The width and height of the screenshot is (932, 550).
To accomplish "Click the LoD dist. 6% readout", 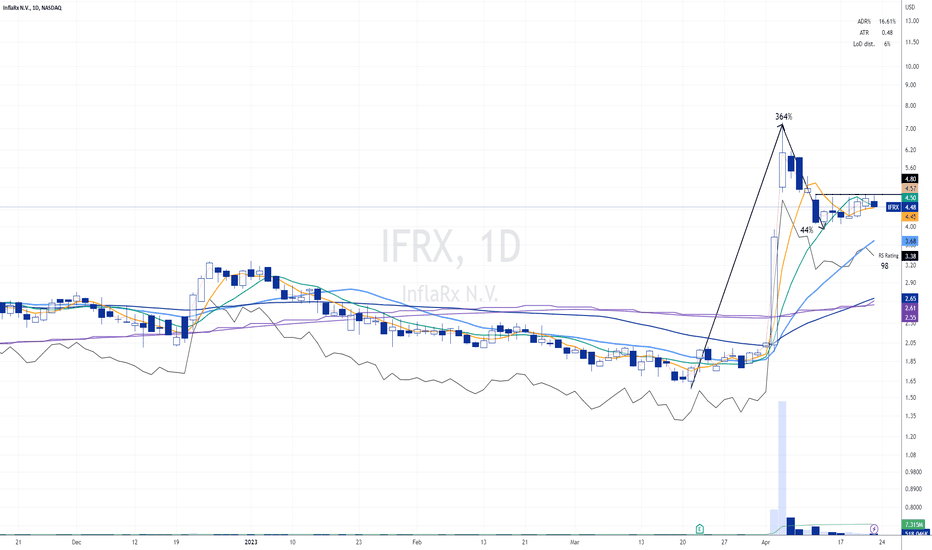I will click(872, 44).
